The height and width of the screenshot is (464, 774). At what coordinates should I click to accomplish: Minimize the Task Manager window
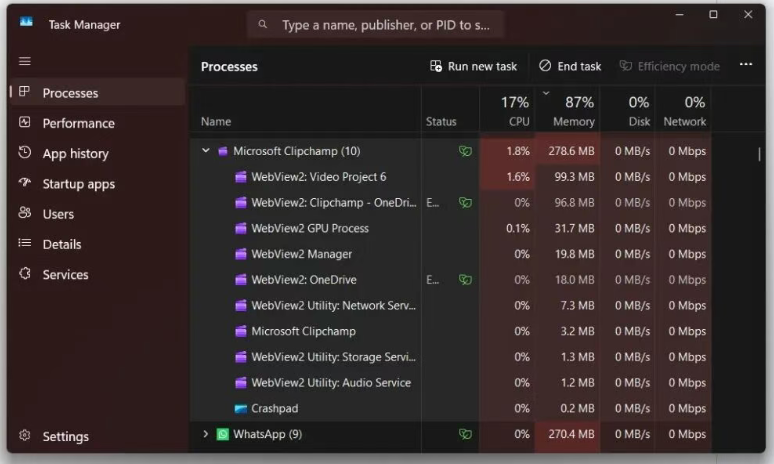point(680,15)
